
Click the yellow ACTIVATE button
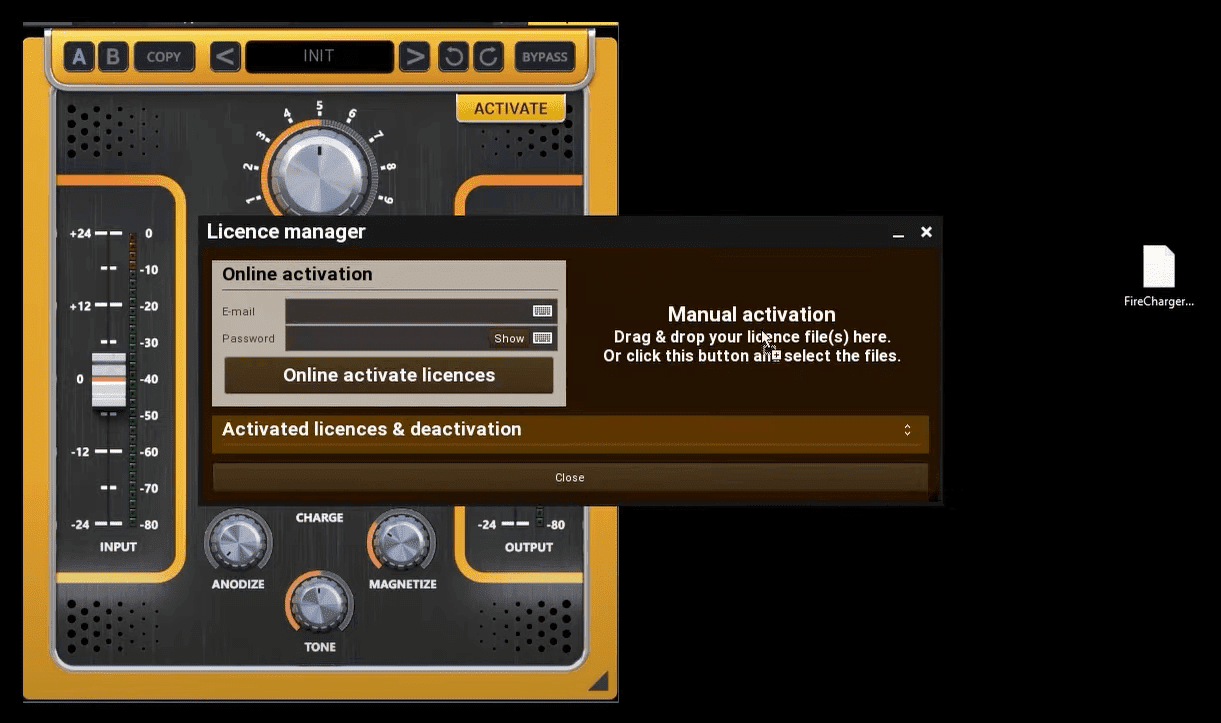[511, 108]
